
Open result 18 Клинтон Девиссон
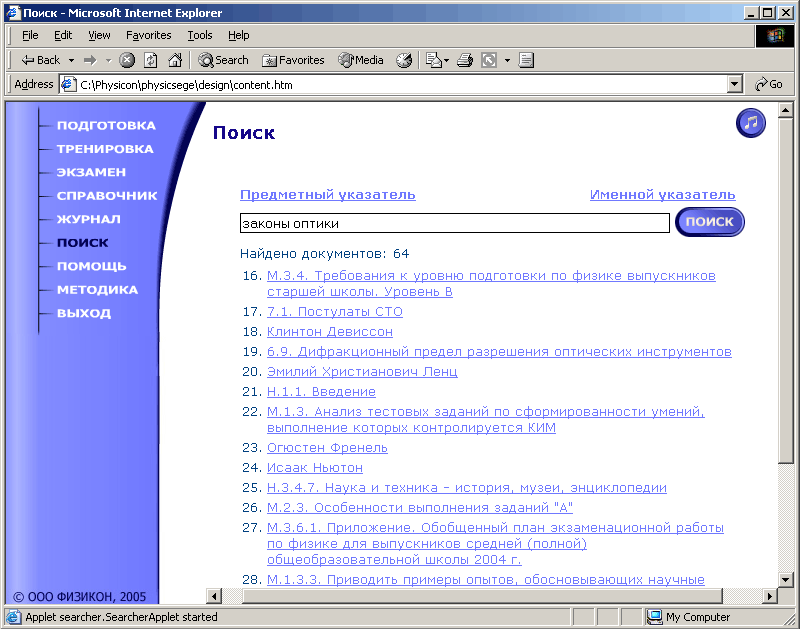(330, 332)
